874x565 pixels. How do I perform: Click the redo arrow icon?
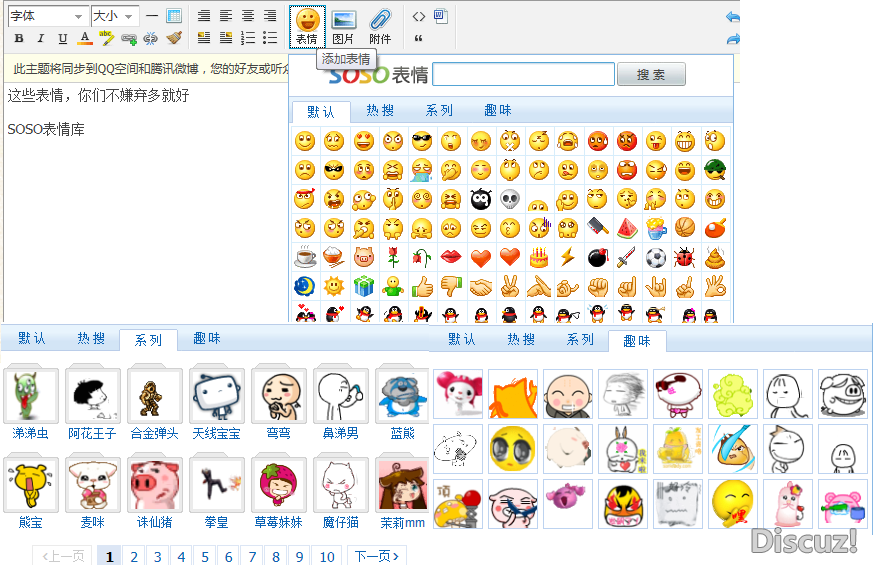[x=732, y=39]
